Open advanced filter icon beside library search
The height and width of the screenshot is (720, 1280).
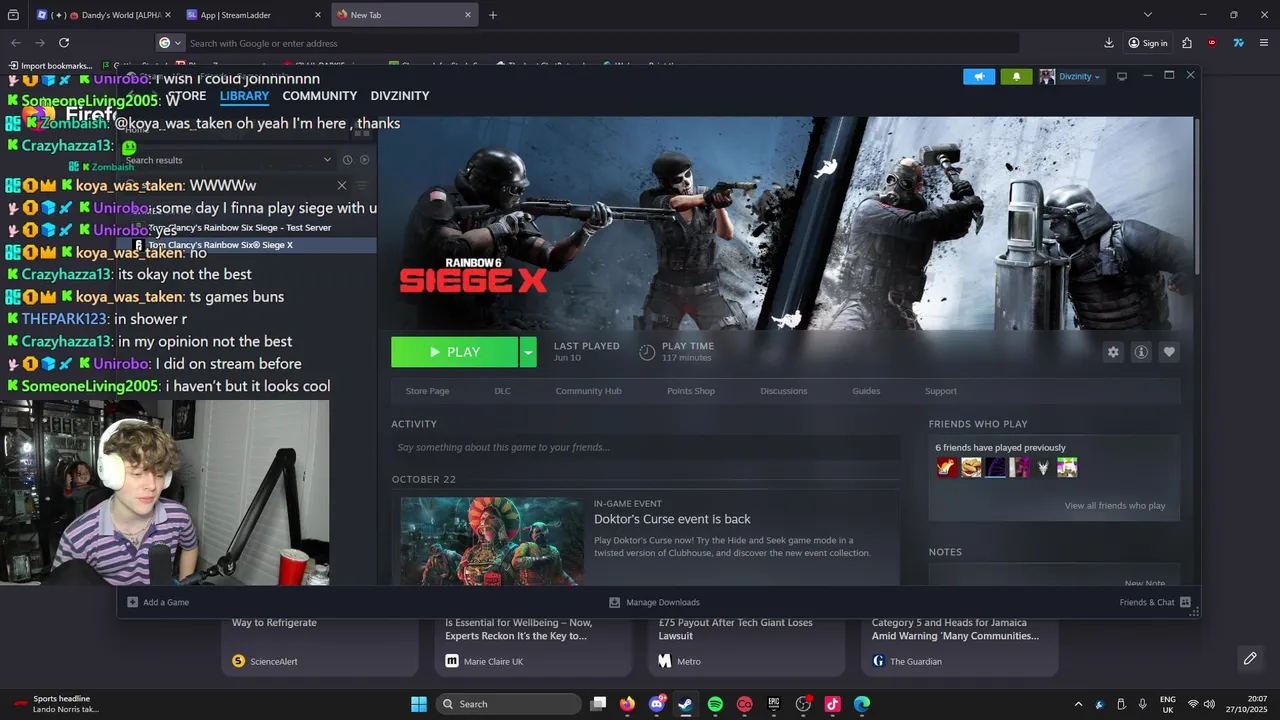[x=362, y=185]
